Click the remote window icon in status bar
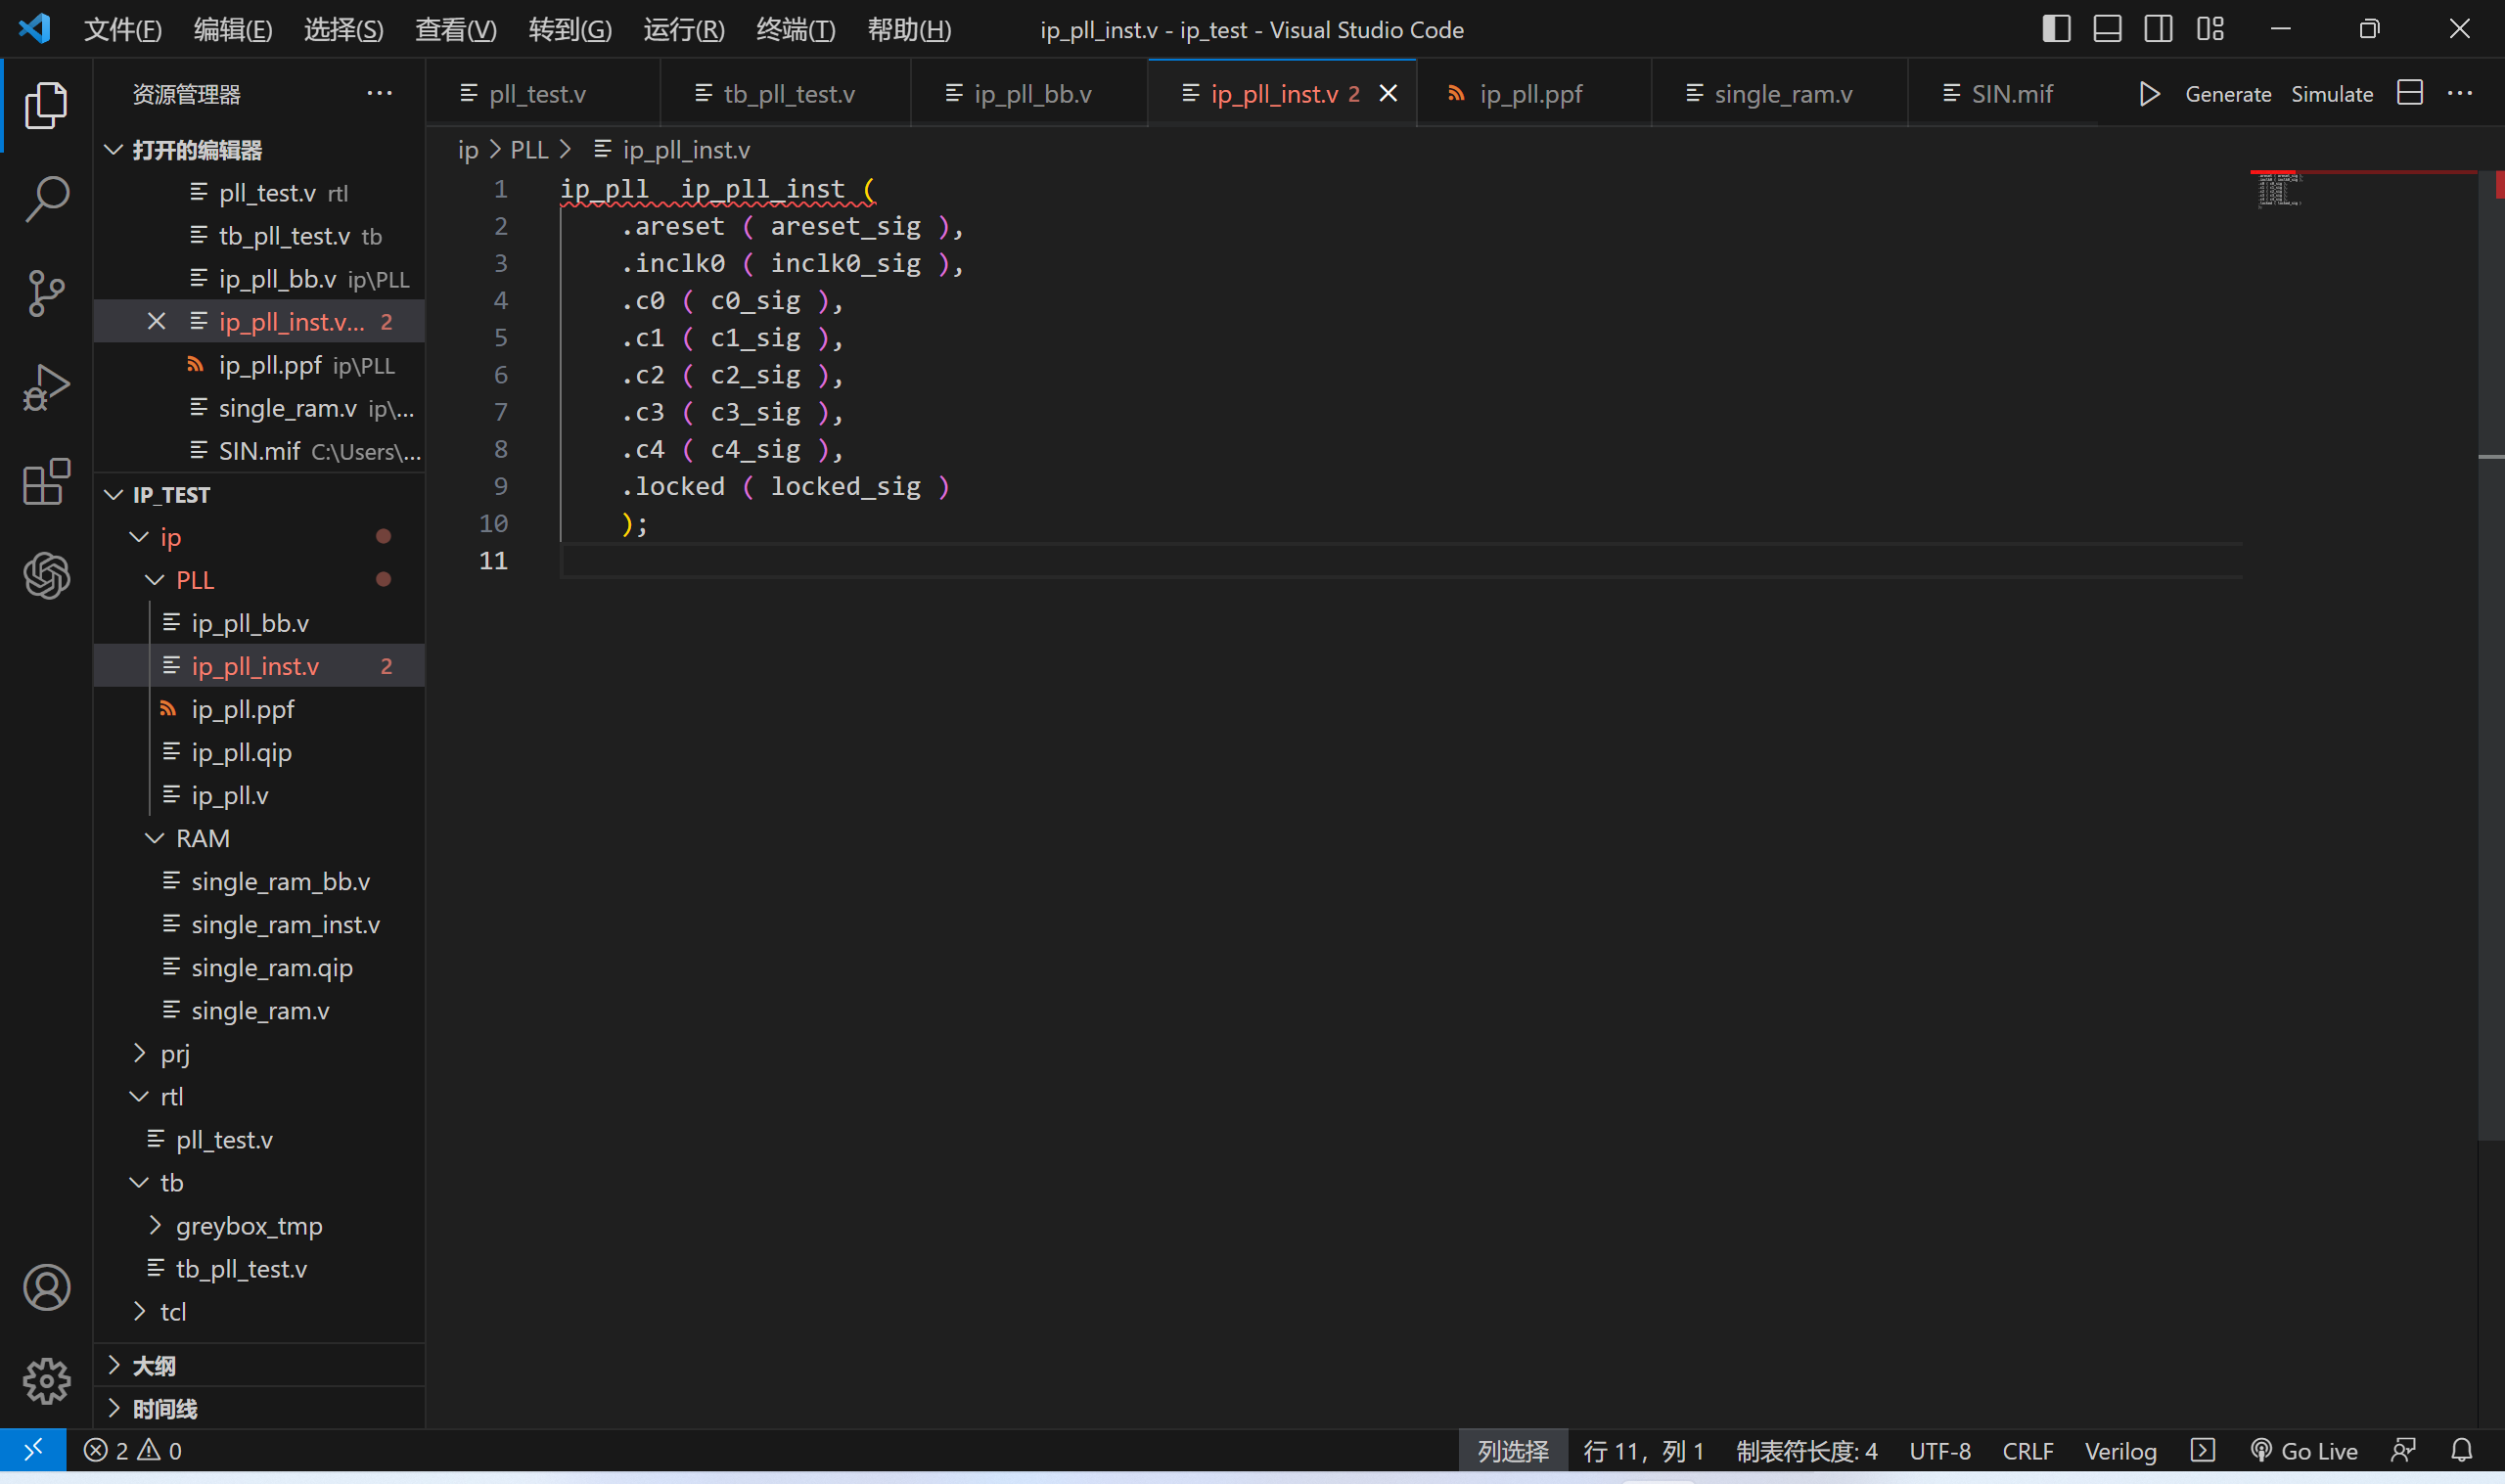Viewport: 2505px width, 1484px height. [33, 1450]
